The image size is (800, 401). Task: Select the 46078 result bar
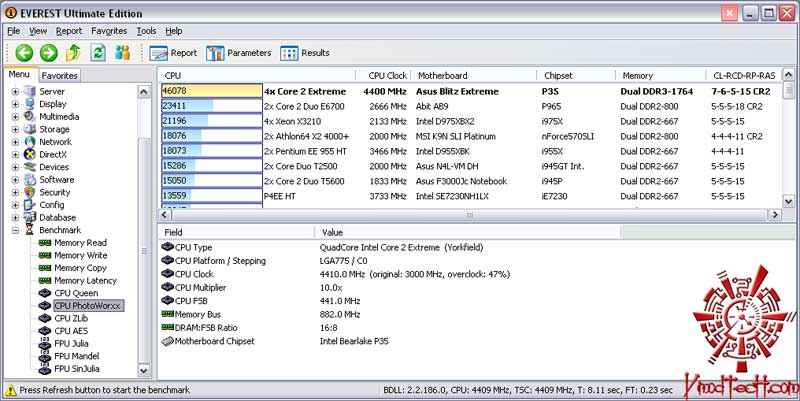(x=212, y=91)
